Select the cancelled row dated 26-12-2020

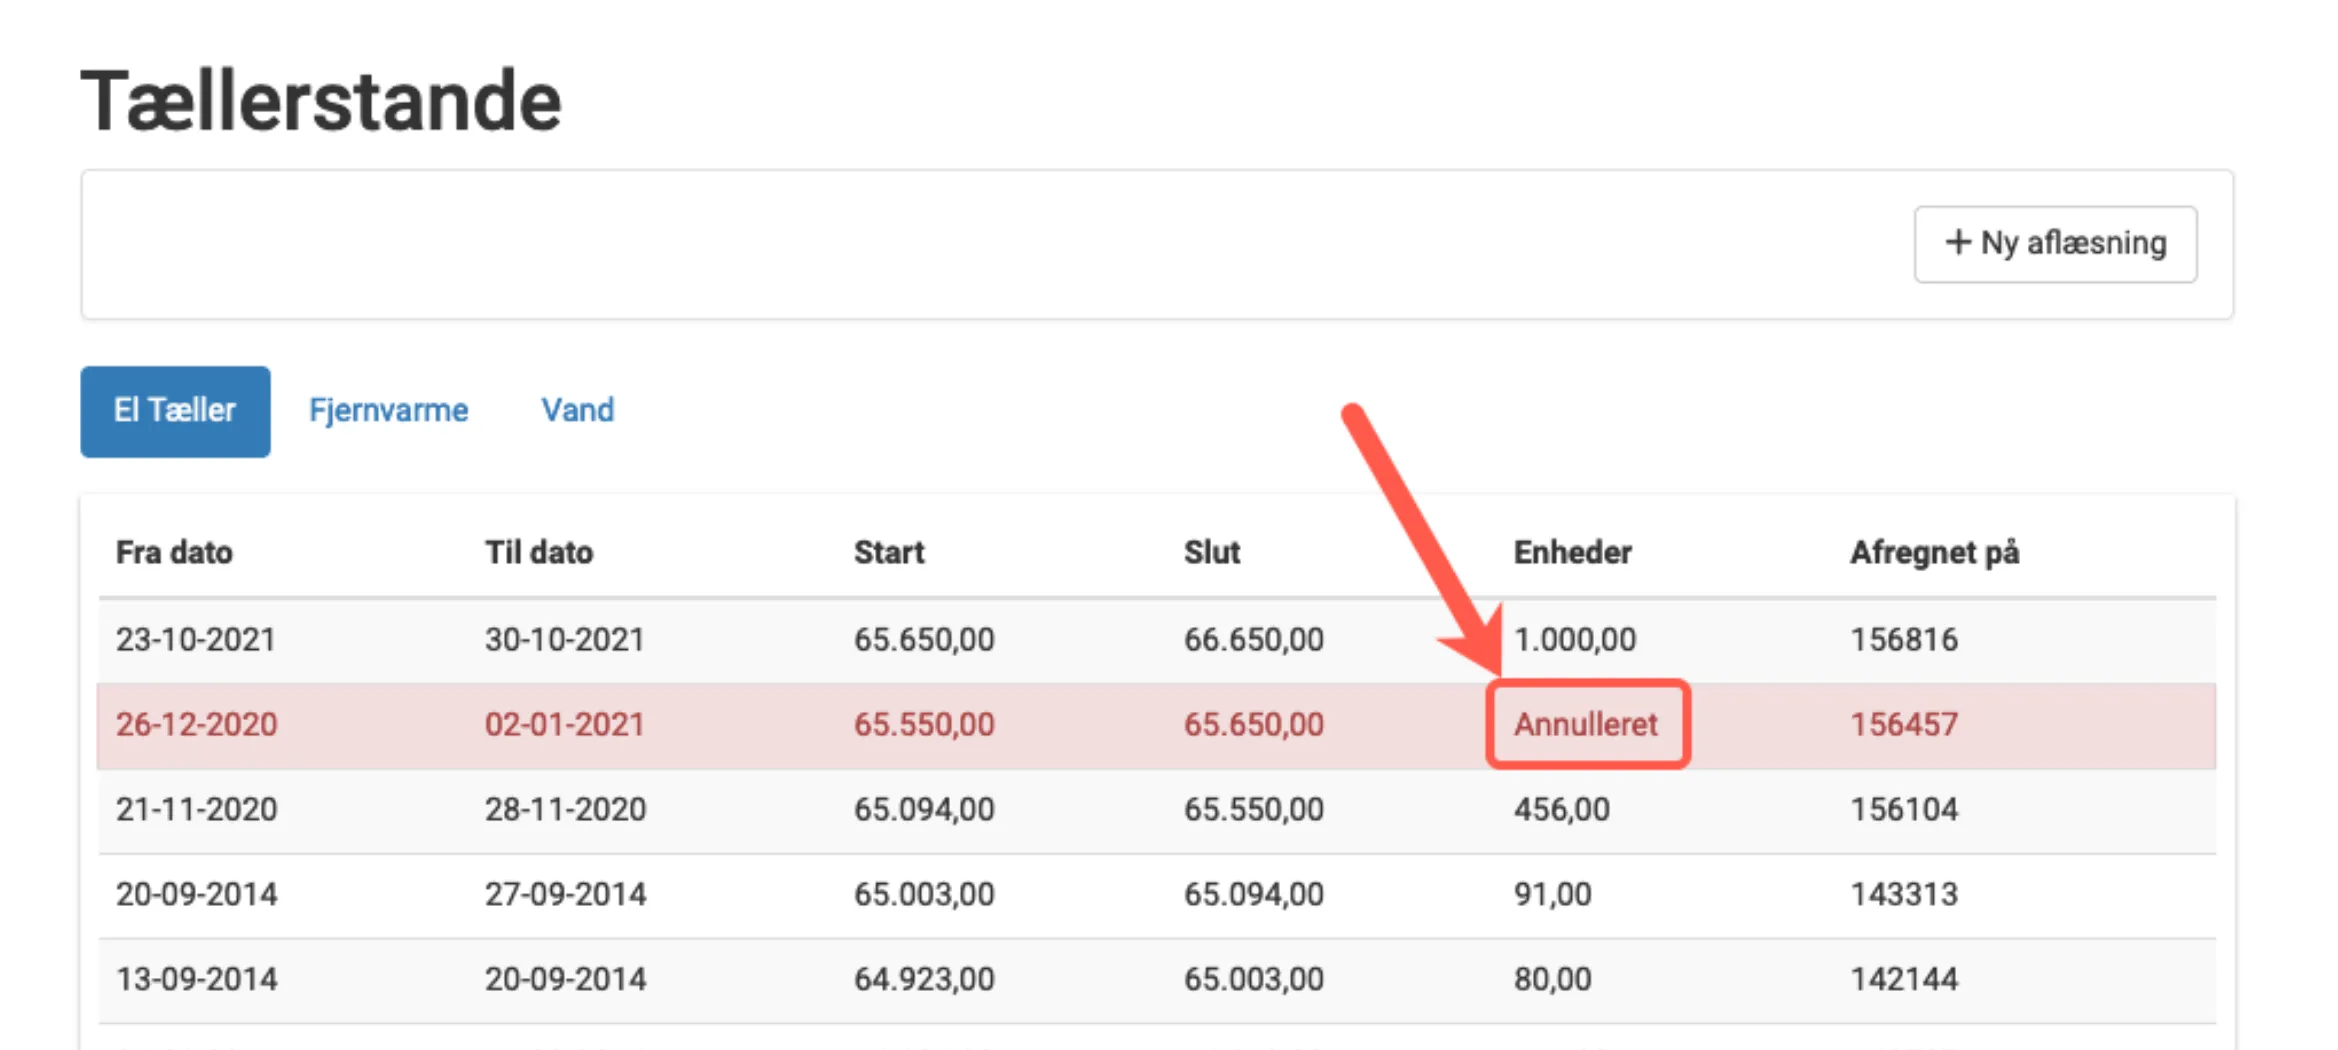pyautogui.click(x=196, y=724)
